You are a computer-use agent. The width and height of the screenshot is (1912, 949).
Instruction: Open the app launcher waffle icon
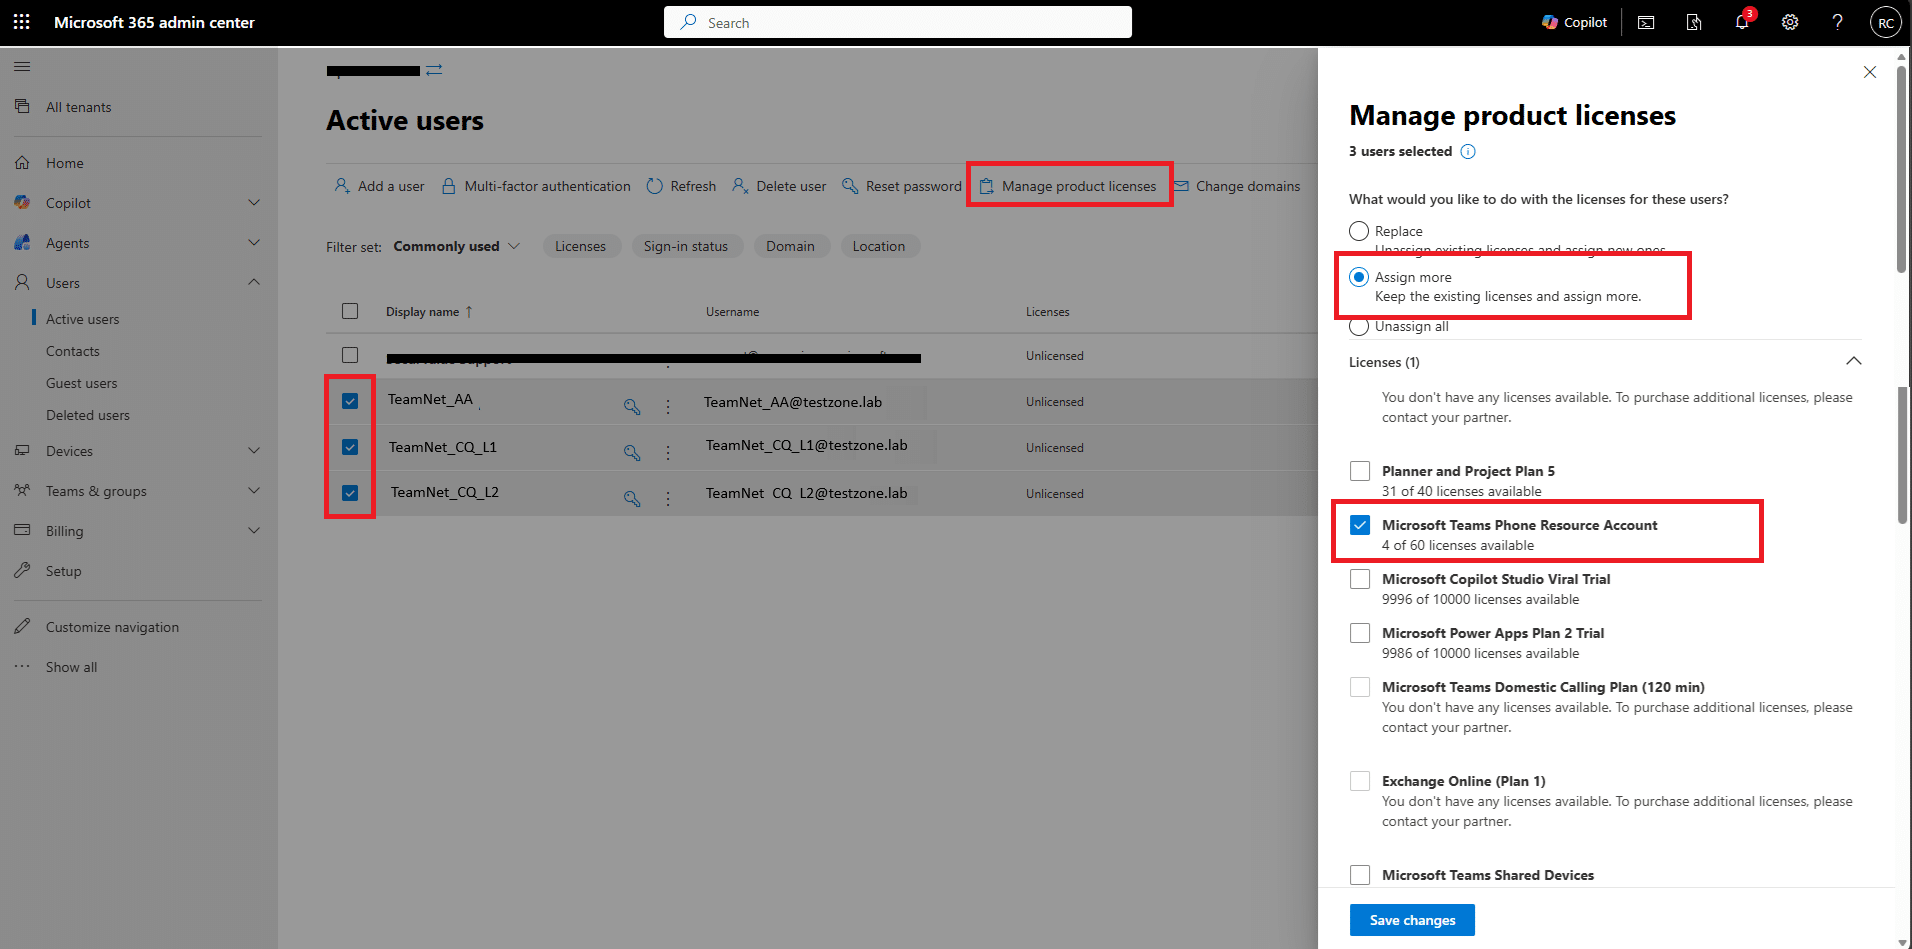pyautogui.click(x=22, y=22)
